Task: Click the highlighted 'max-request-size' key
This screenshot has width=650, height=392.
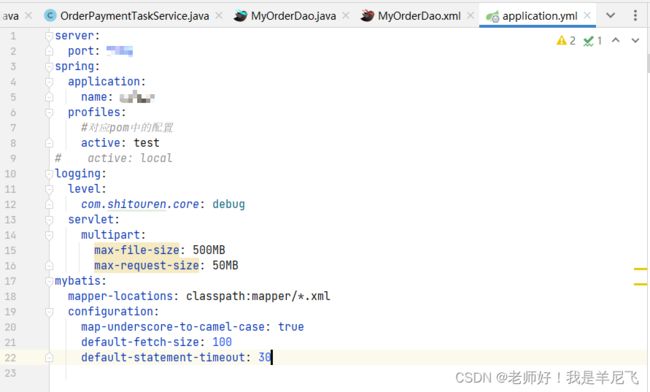Action: (146, 266)
